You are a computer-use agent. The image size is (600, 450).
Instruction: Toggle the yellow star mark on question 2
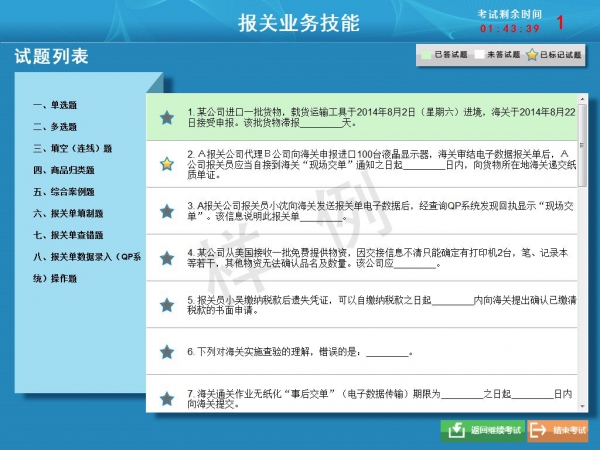point(167,164)
